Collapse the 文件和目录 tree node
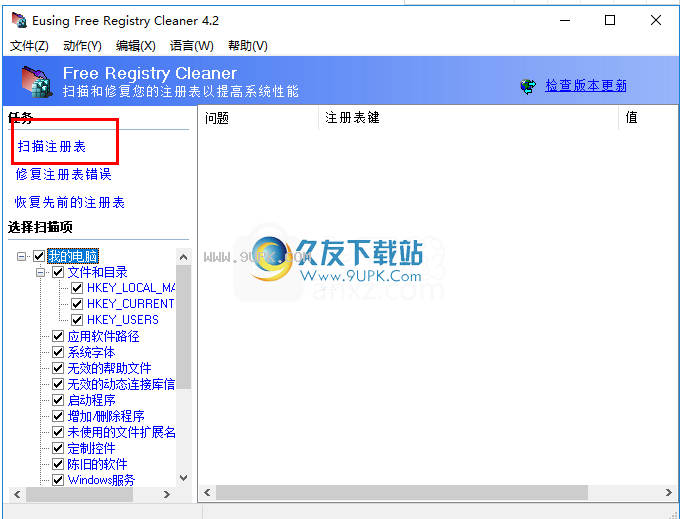680x519 pixels. 40,272
